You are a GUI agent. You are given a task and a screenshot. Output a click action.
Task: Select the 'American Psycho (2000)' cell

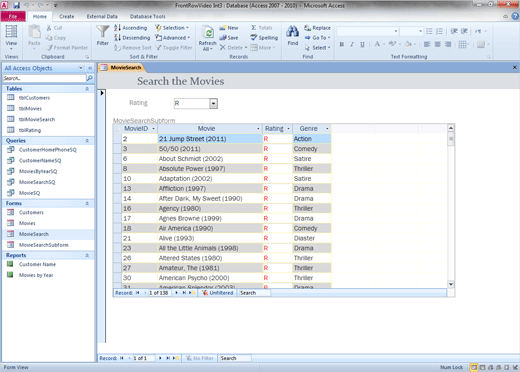tap(210, 278)
